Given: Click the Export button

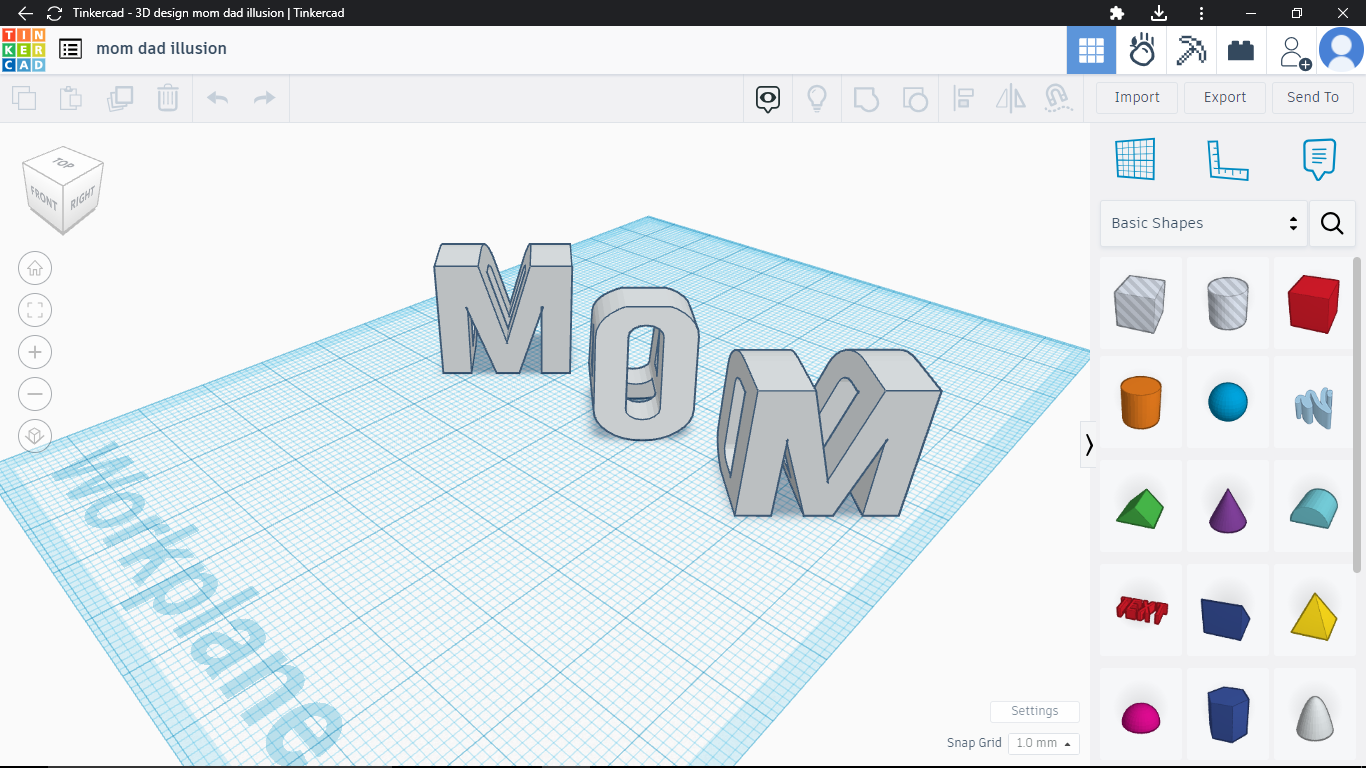Looking at the screenshot, I should pos(1224,97).
